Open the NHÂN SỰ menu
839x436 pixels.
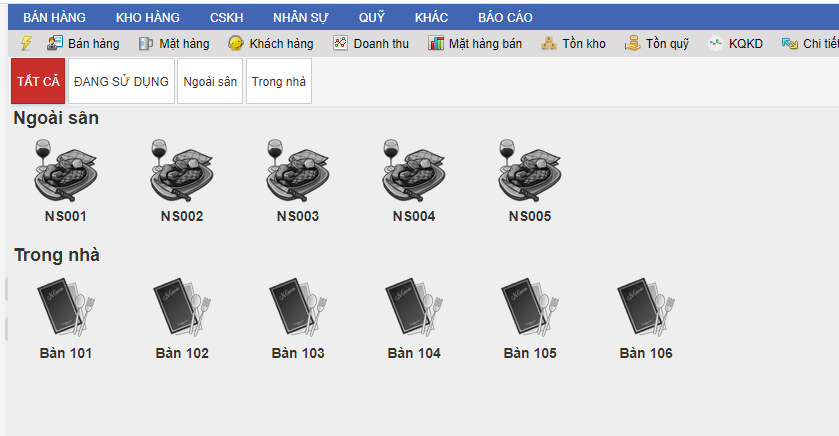301,18
